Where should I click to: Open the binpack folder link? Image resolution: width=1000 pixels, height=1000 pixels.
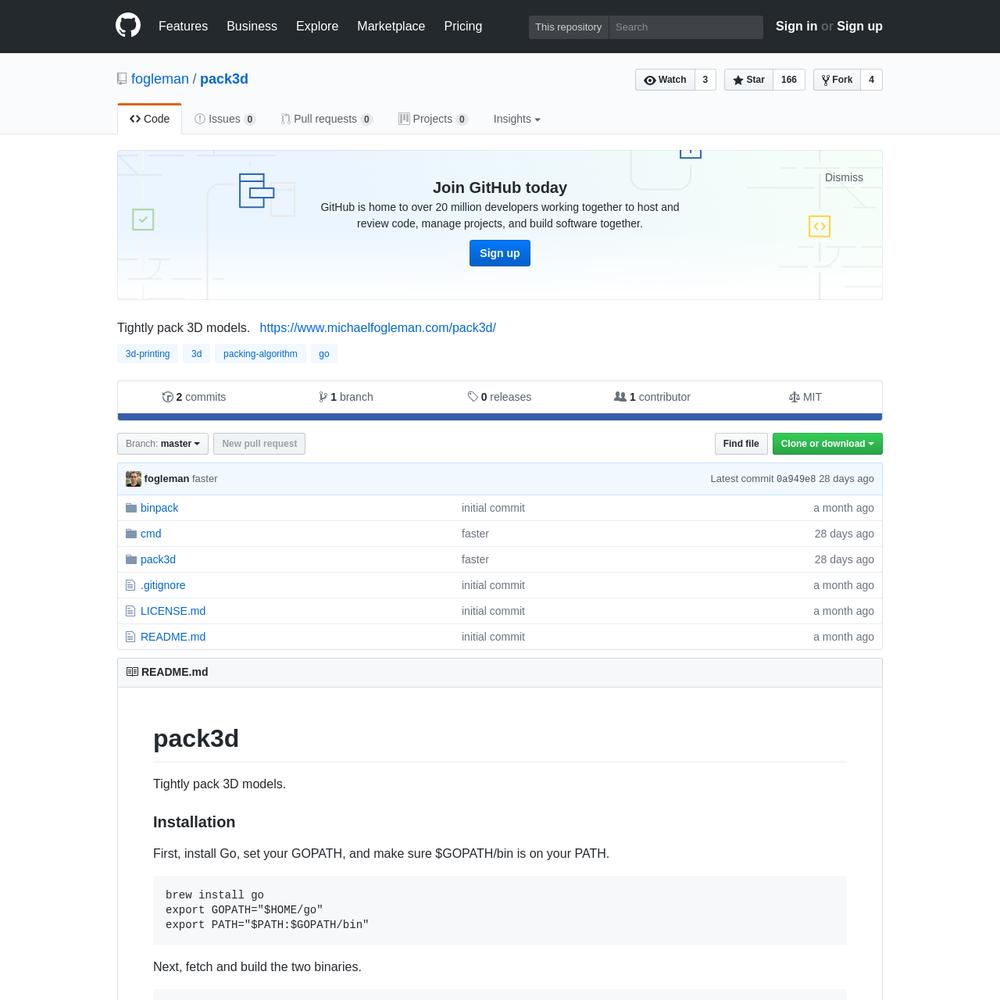point(159,508)
